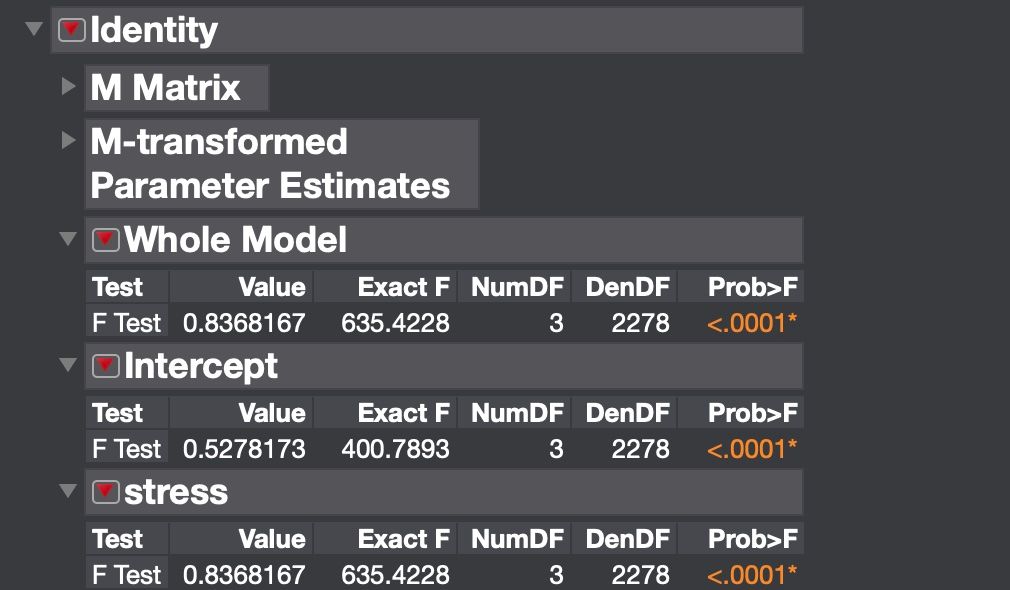Viewport: 1010px width, 590px height.
Task: Collapse the Intercept section
Action: click(x=67, y=366)
